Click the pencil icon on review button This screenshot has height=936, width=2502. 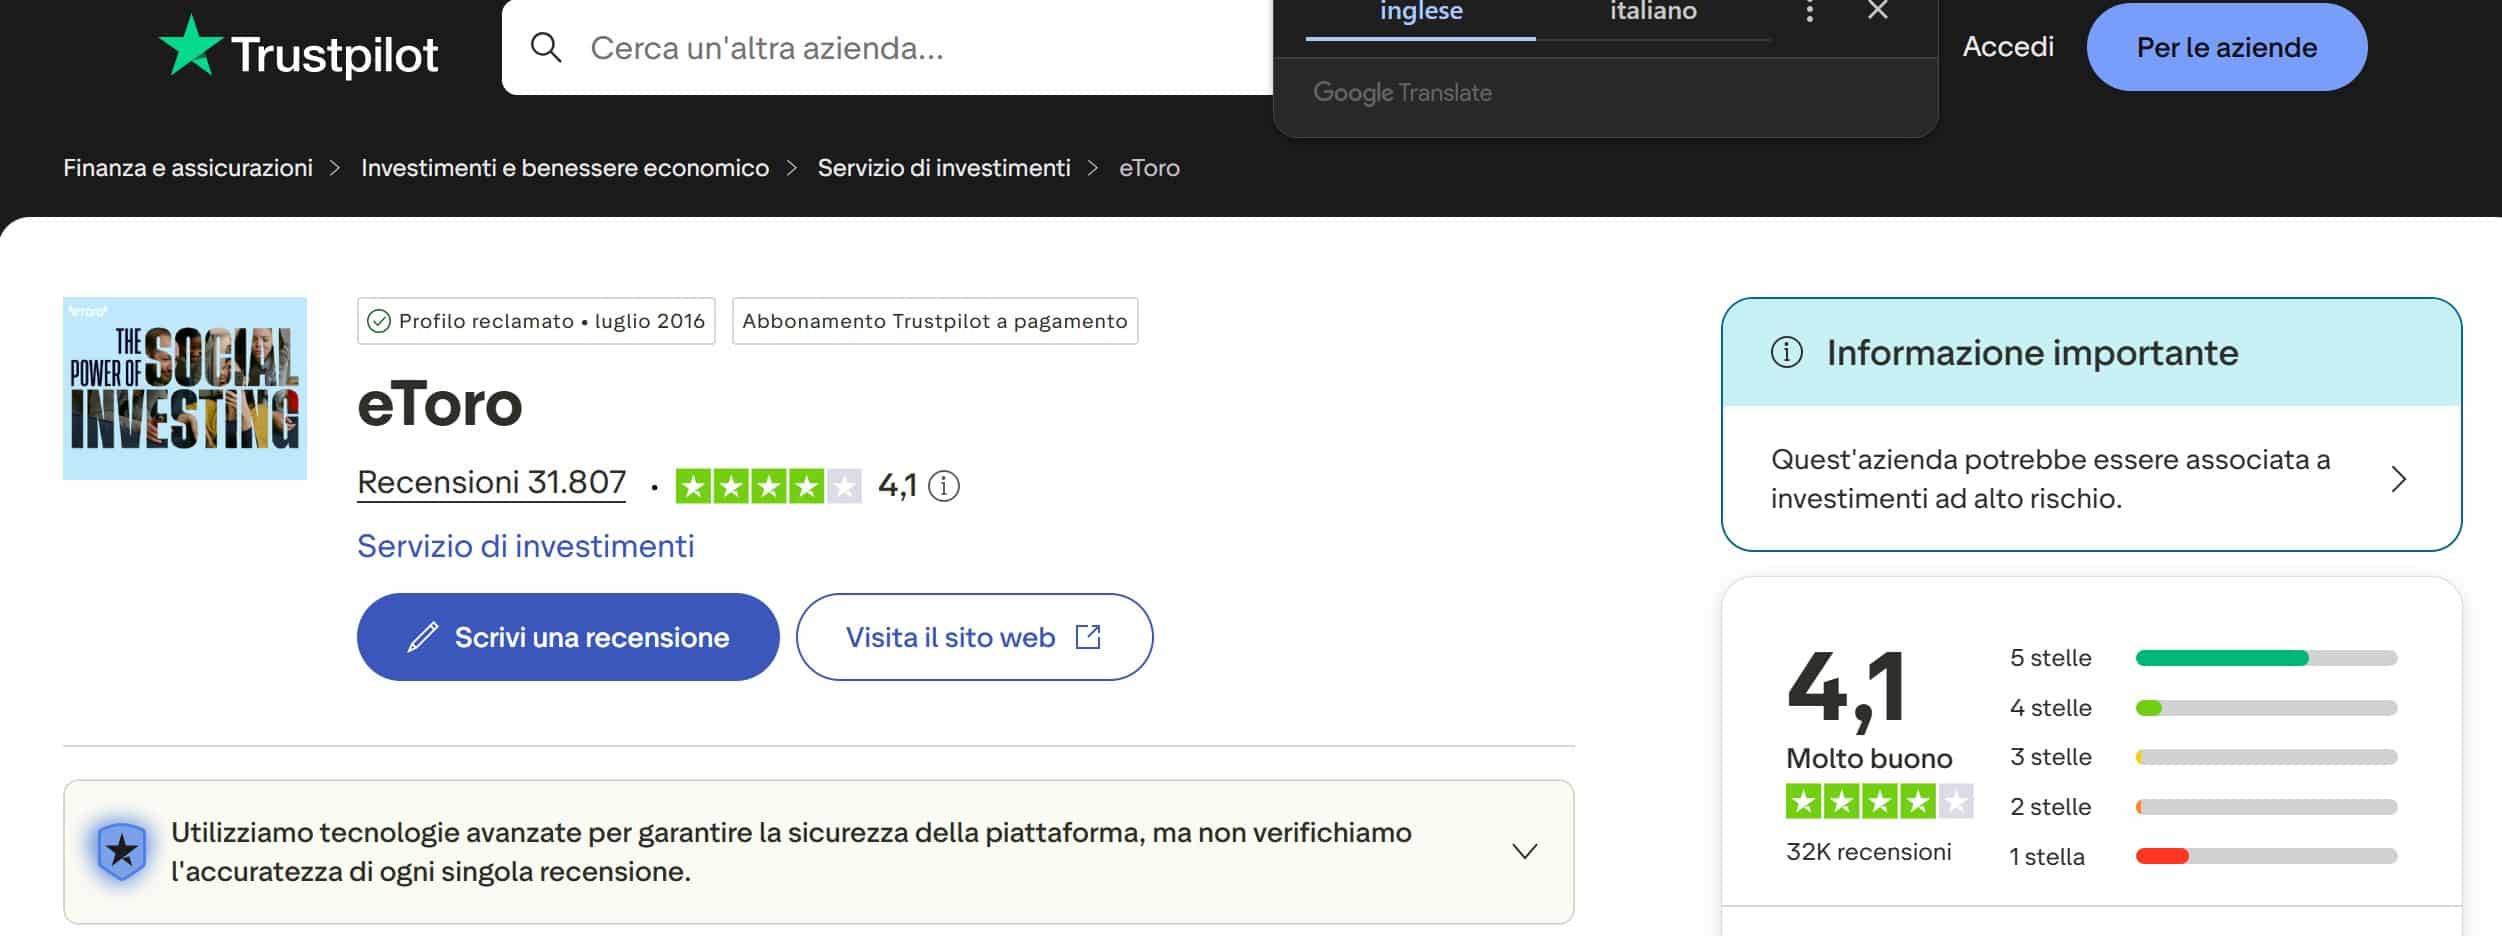(422, 637)
